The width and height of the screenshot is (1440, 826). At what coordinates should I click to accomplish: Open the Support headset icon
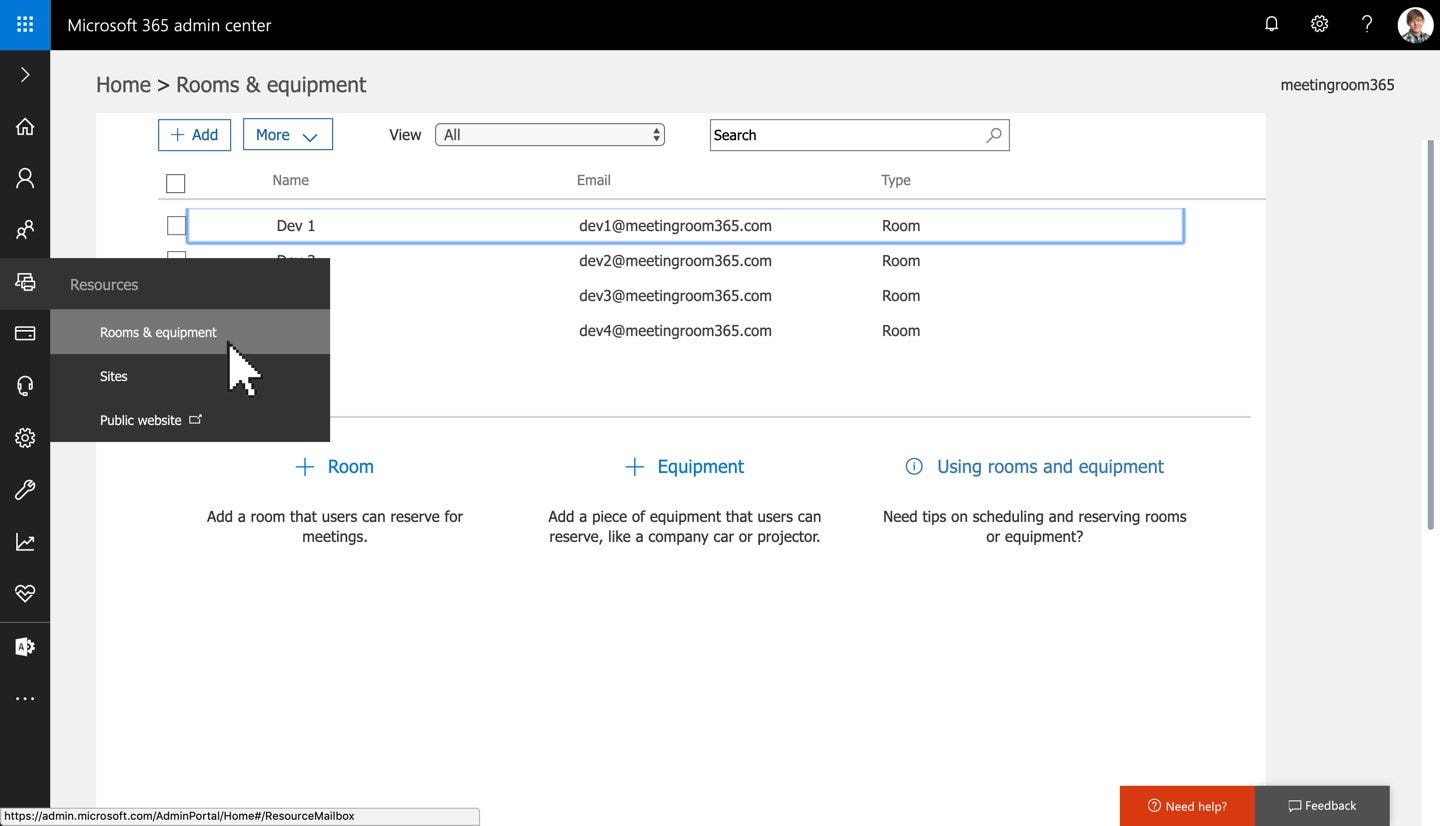pyautogui.click(x=25, y=385)
